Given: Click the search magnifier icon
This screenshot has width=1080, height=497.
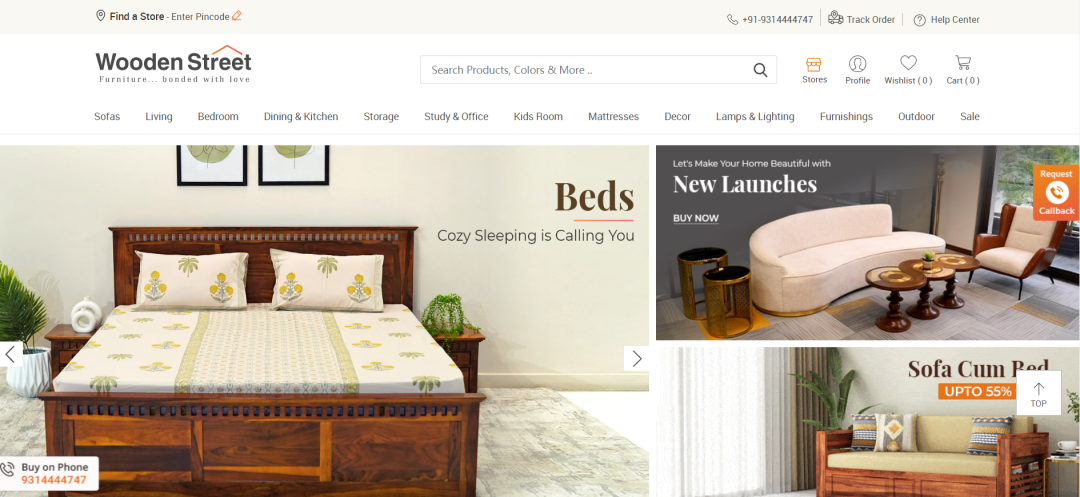Looking at the screenshot, I should 760,70.
